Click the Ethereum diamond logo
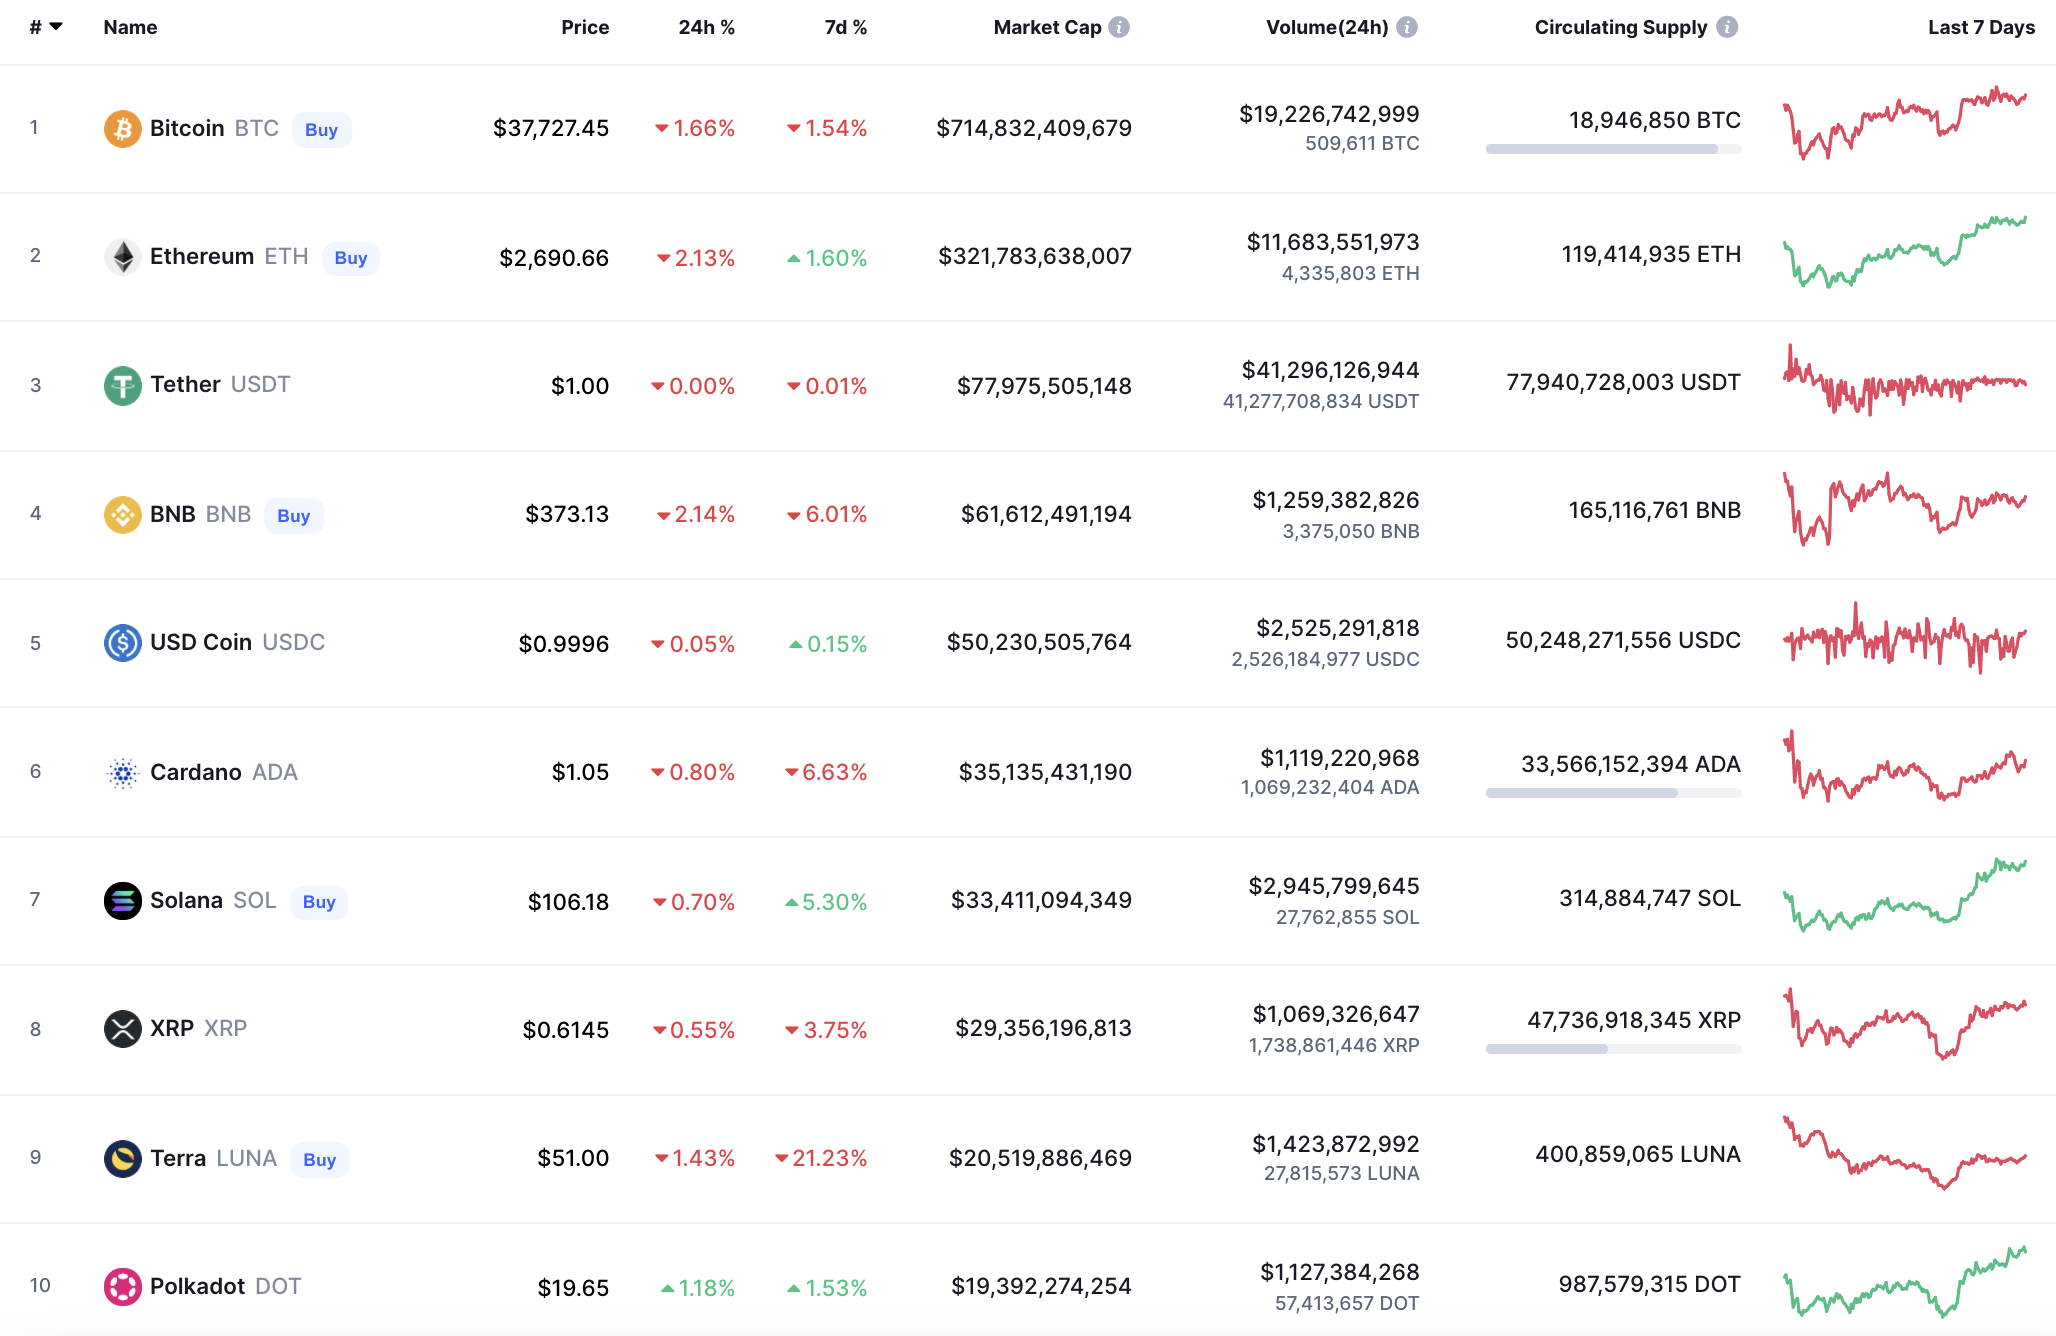 point(122,257)
